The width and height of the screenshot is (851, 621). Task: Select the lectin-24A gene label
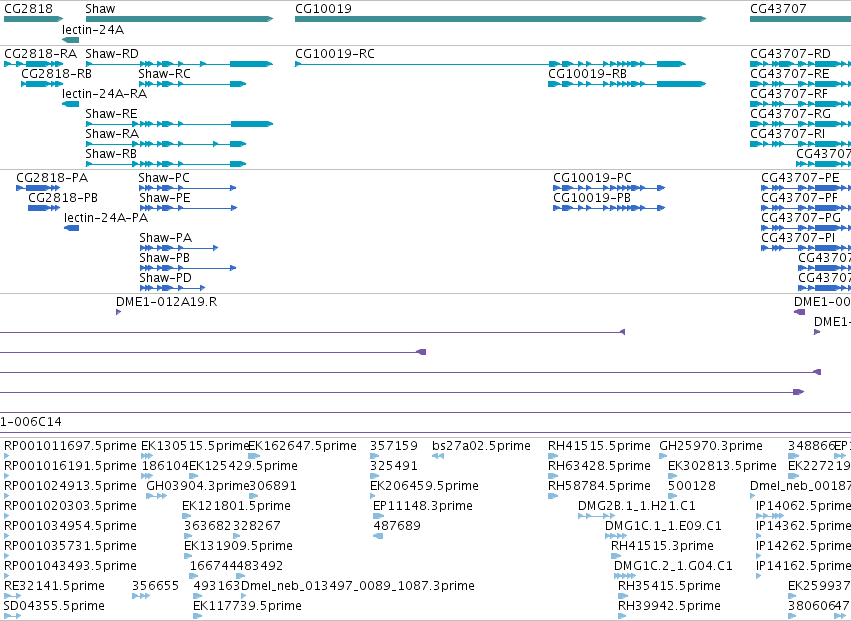click(x=93, y=29)
